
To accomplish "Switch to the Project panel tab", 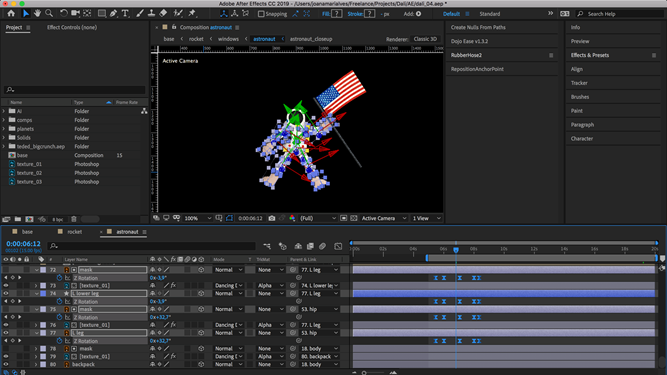I will point(14,27).
